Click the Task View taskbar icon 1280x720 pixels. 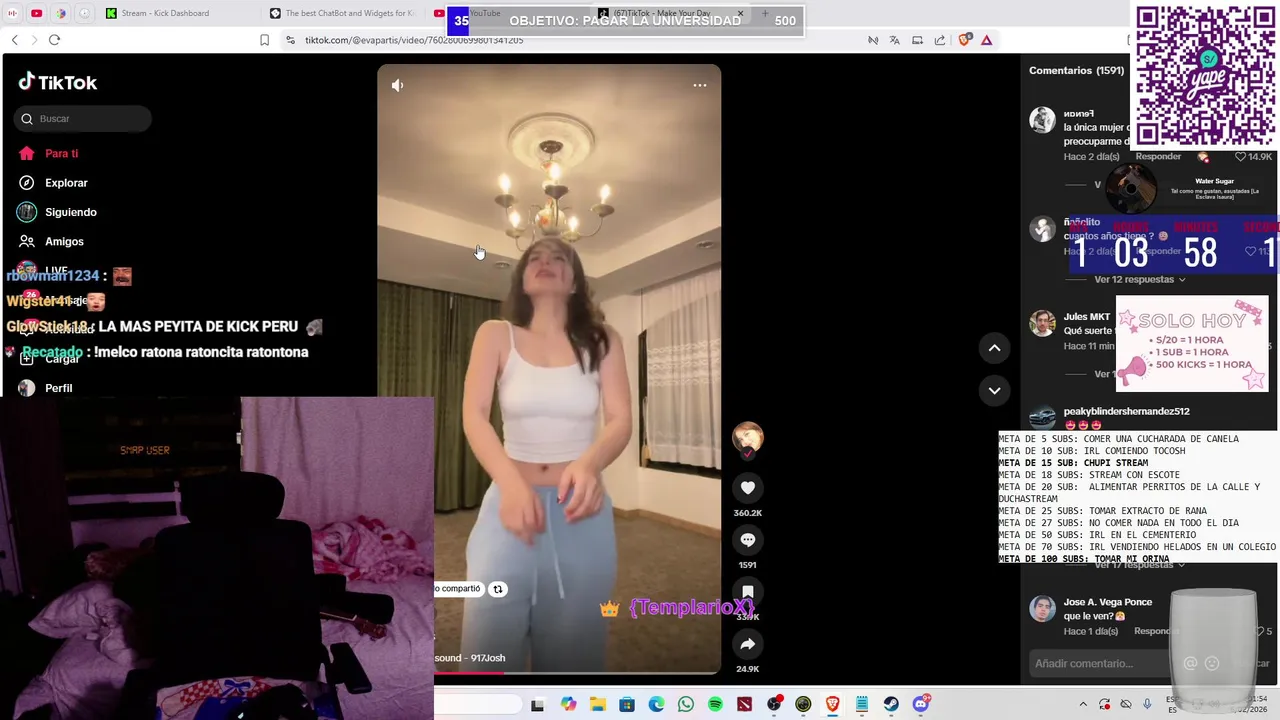(537, 705)
